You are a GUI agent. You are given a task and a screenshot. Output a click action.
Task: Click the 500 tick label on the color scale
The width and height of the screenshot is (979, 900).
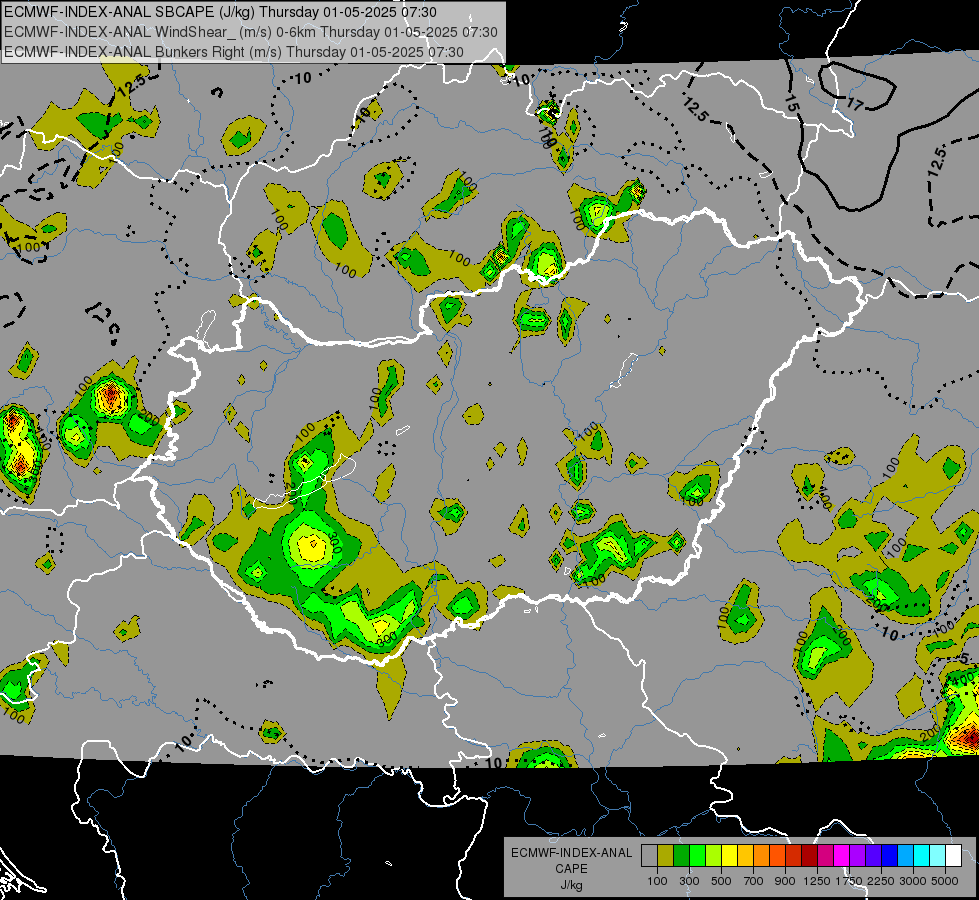coord(721,881)
